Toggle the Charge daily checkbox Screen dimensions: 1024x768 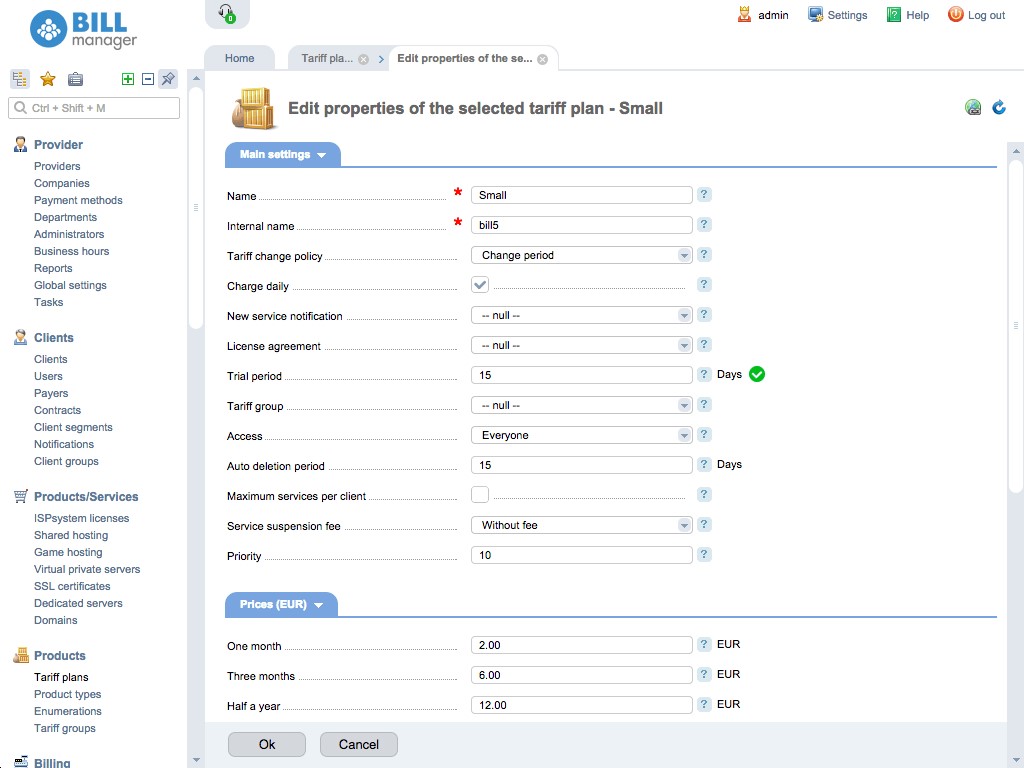point(480,284)
